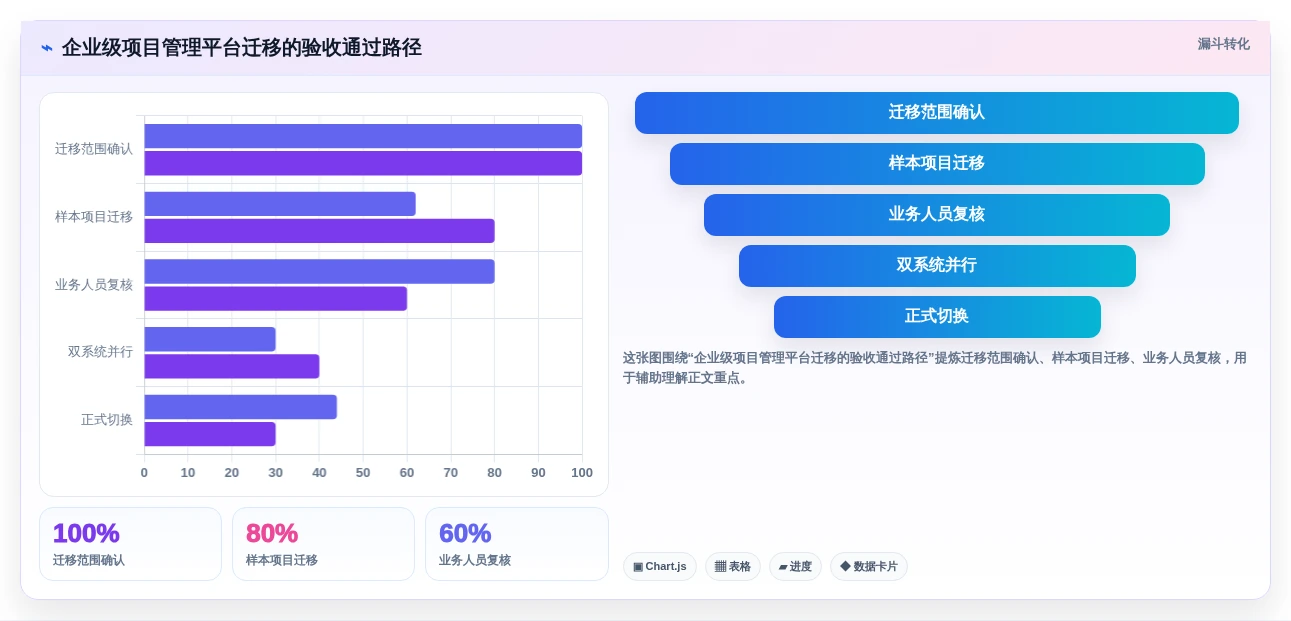Click lower purple bar of 正式切换 row

coord(210,434)
